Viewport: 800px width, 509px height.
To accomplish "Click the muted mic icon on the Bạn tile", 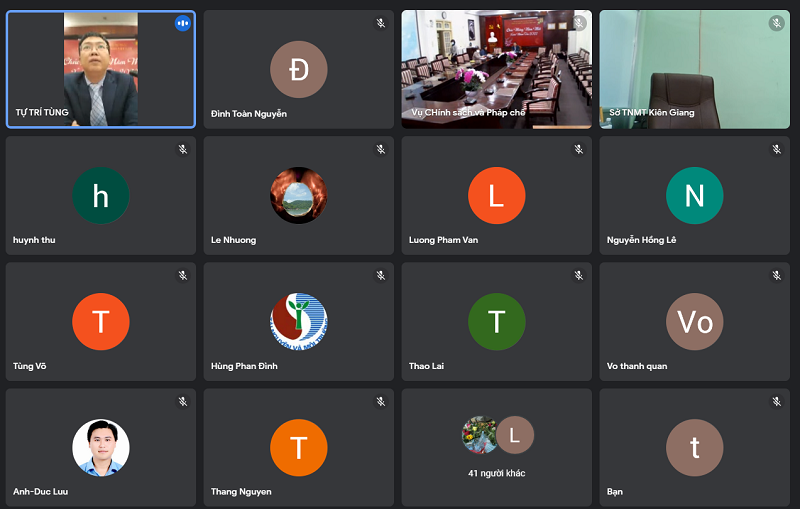I will (776, 401).
